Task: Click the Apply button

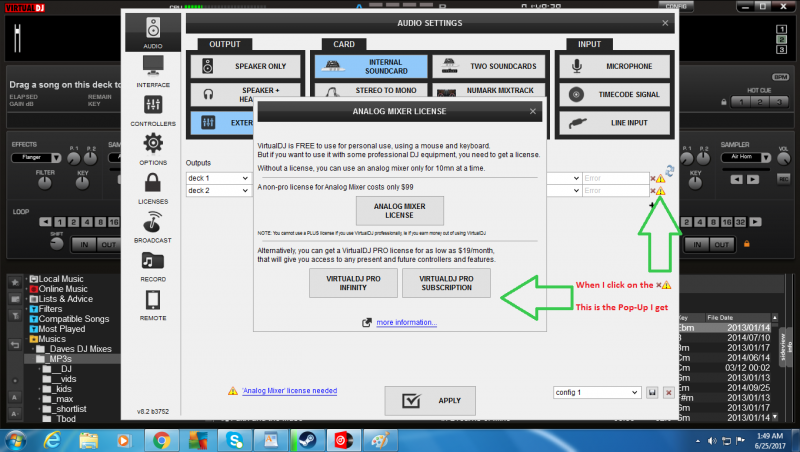Action: 430,400
